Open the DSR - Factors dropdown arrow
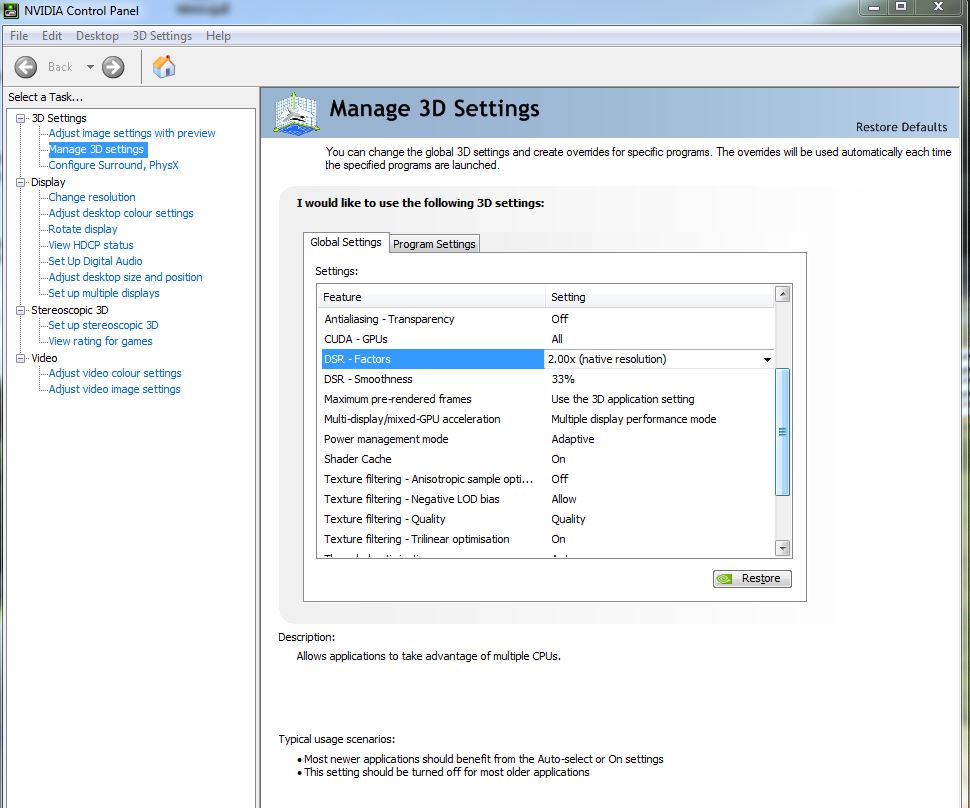This screenshot has width=970, height=808. pyautogui.click(x=767, y=359)
